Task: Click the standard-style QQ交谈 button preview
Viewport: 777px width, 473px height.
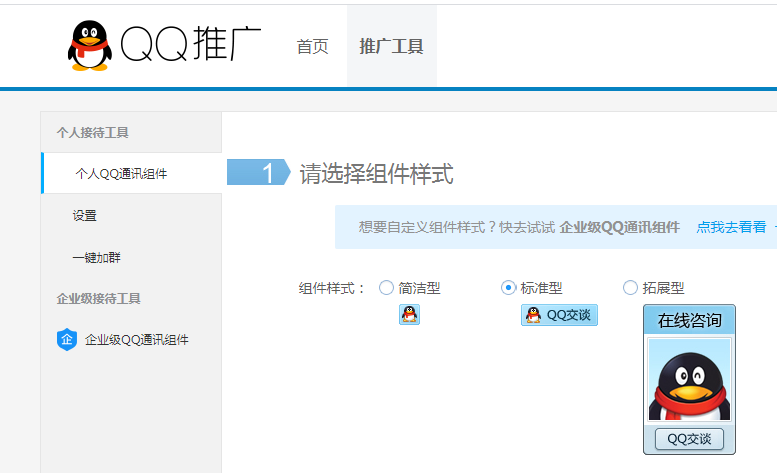Action: [x=559, y=315]
